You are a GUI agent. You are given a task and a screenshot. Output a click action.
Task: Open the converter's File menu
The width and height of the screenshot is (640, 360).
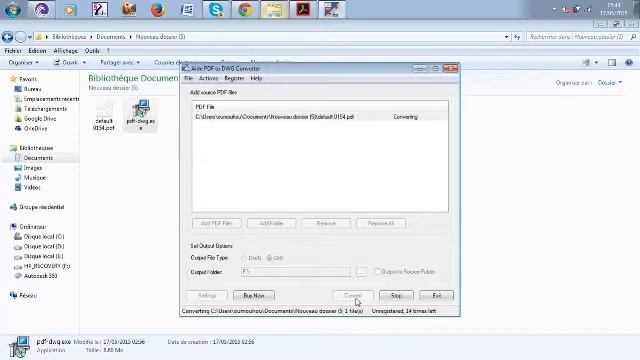point(188,78)
